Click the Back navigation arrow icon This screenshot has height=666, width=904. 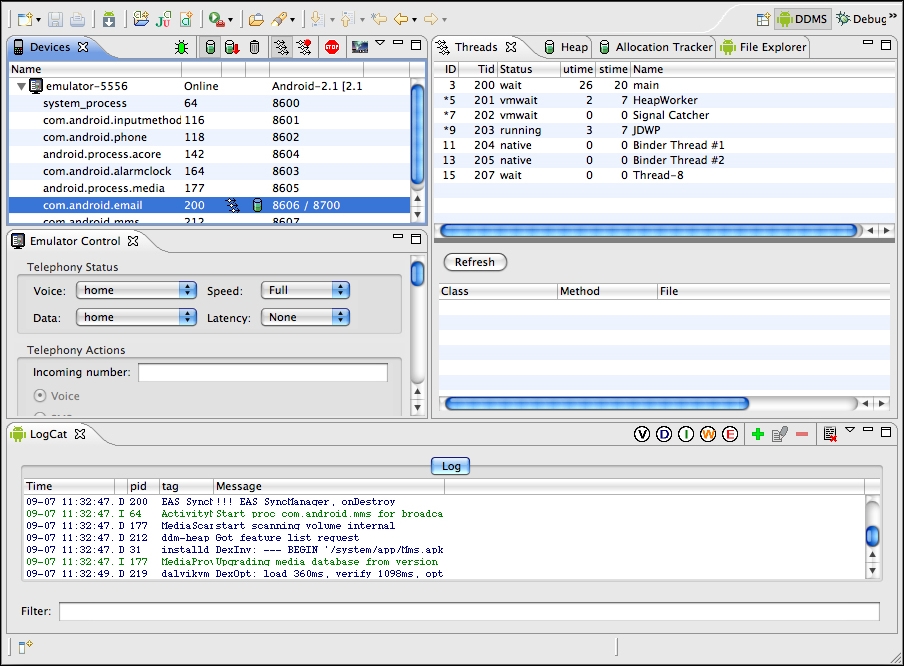401,20
